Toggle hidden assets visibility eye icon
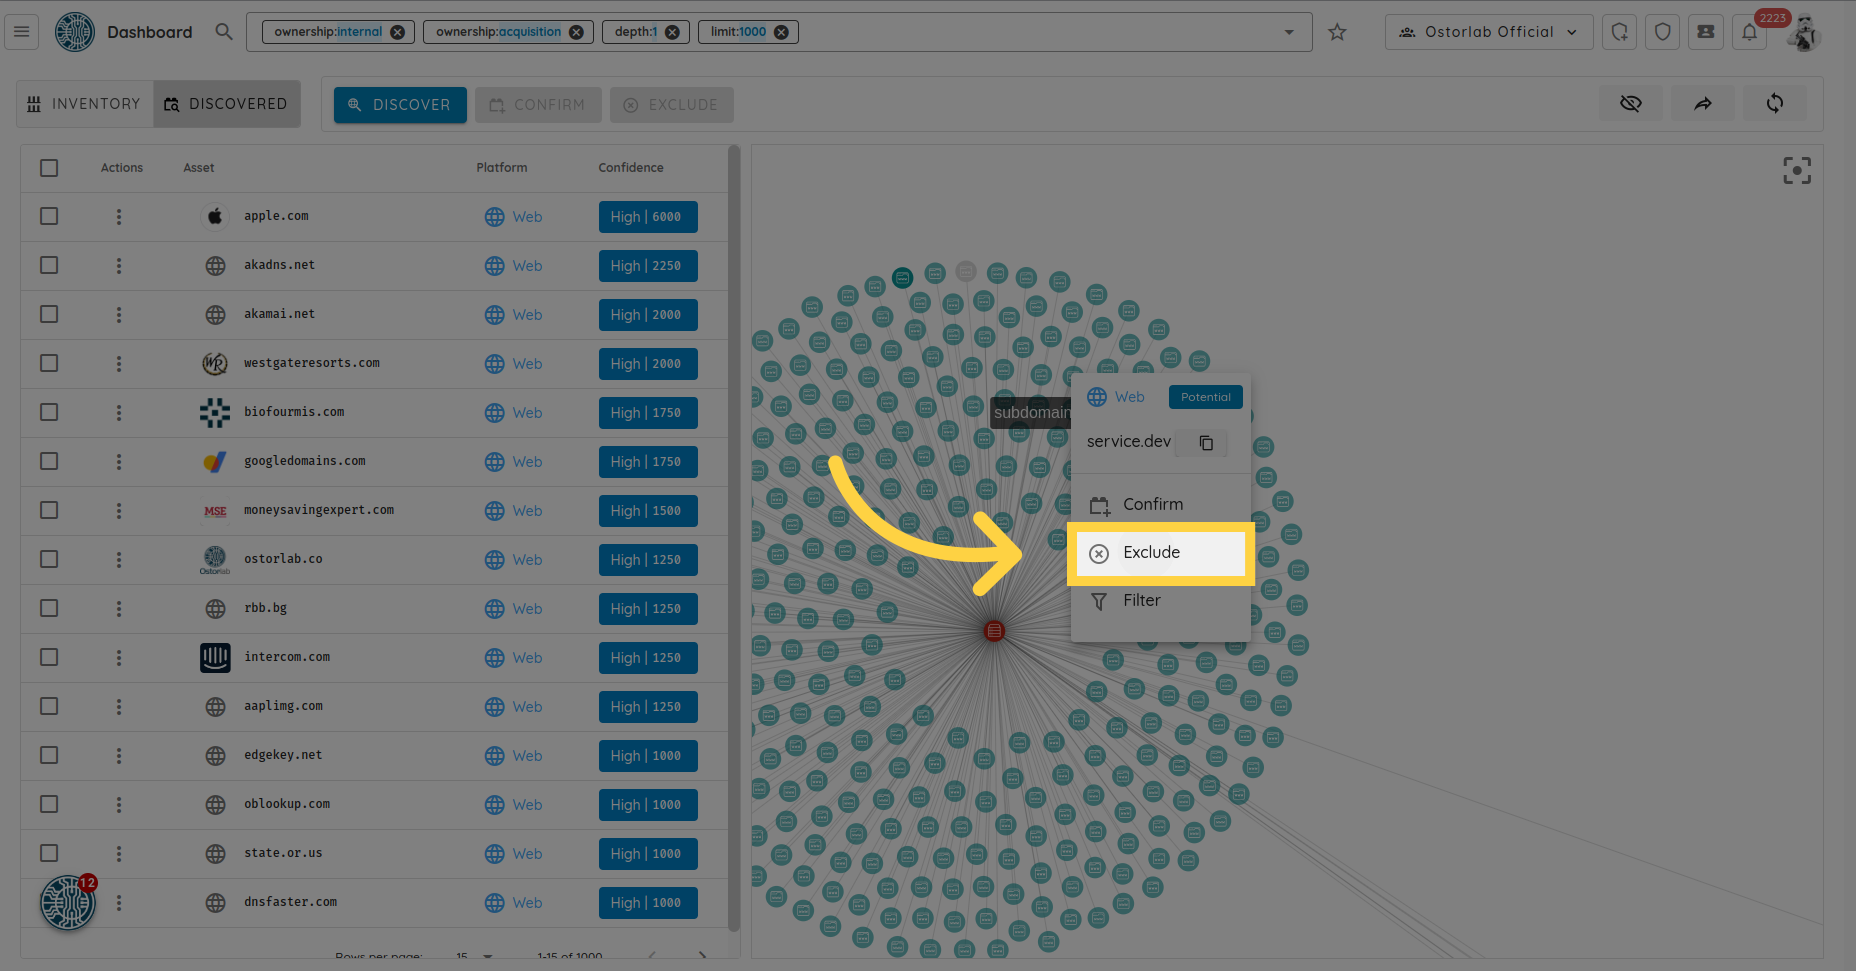The width and height of the screenshot is (1856, 971). [1630, 103]
